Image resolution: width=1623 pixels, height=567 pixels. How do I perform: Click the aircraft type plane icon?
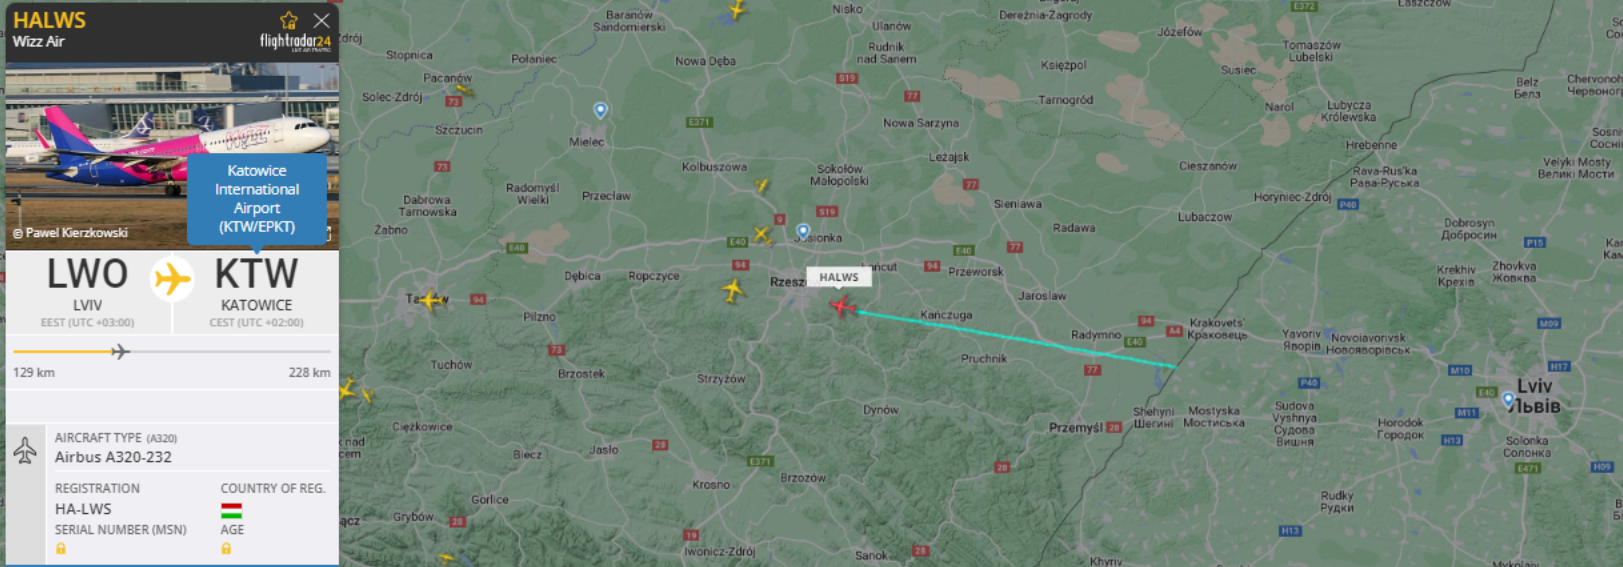(25, 450)
